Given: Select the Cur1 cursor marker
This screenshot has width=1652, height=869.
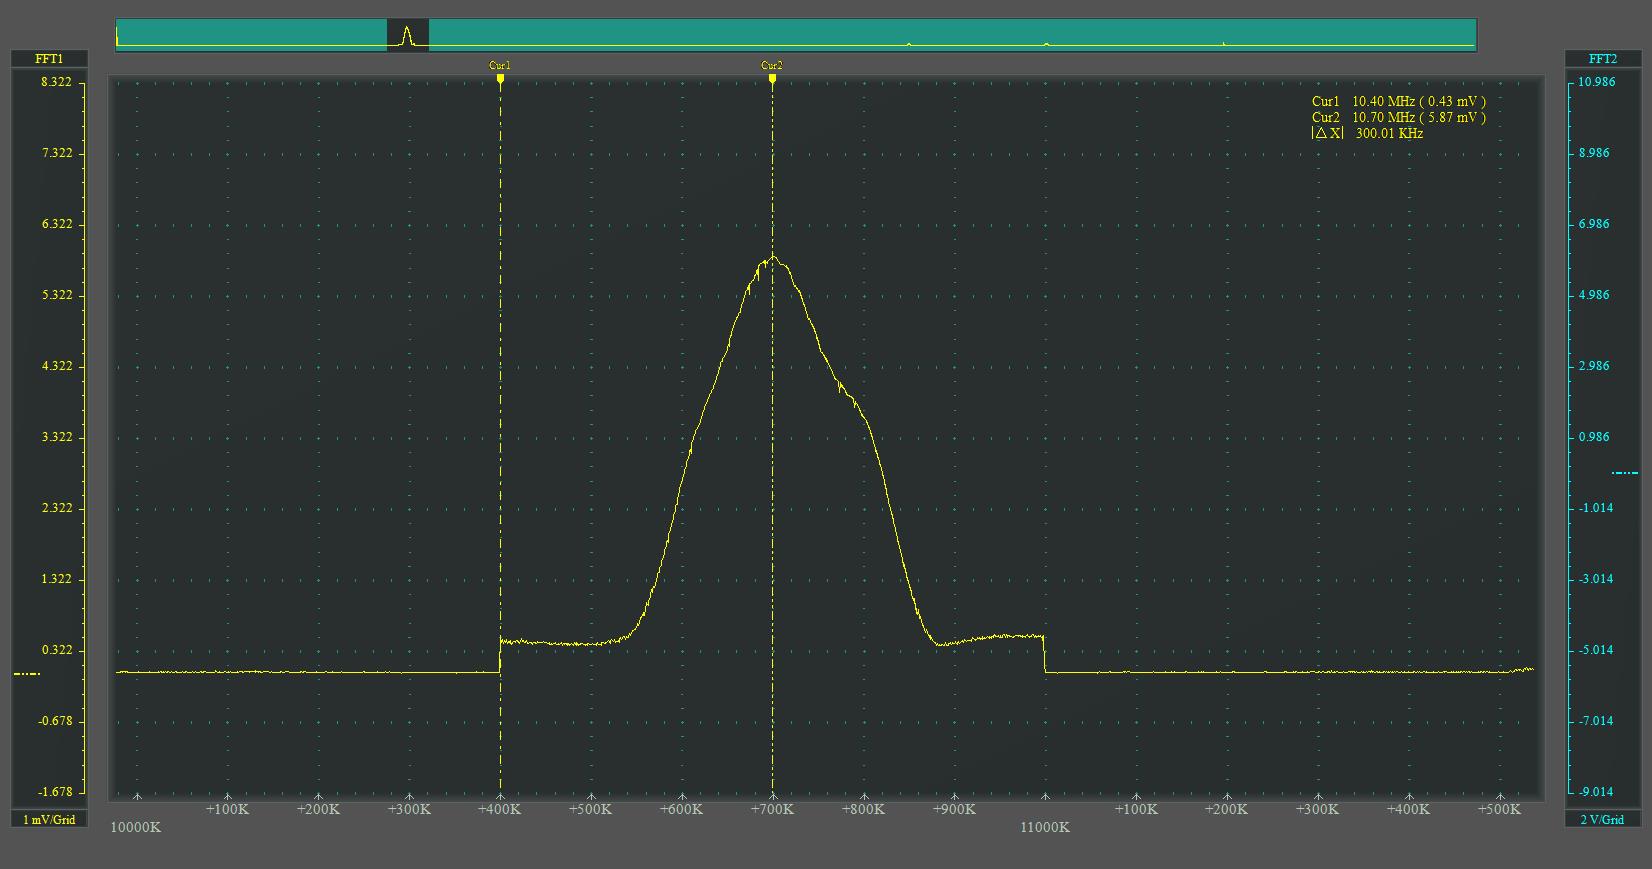Looking at the screenshot, I should [x=500, y=71].
